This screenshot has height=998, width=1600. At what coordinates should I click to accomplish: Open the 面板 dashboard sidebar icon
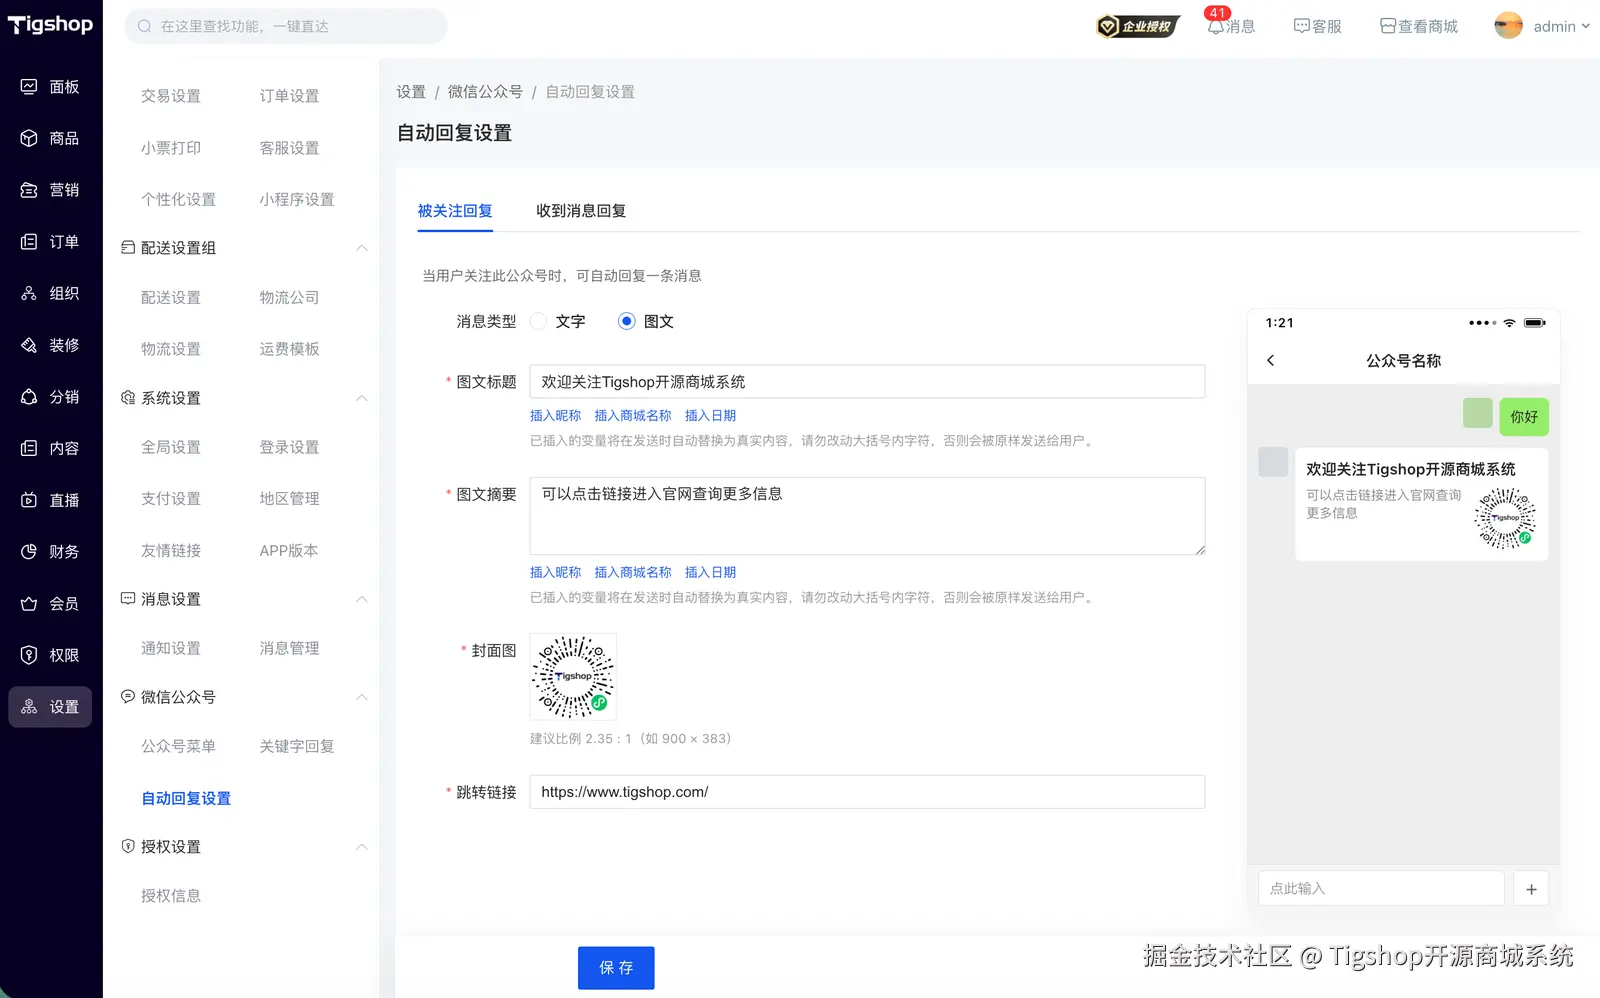(29, 87)
